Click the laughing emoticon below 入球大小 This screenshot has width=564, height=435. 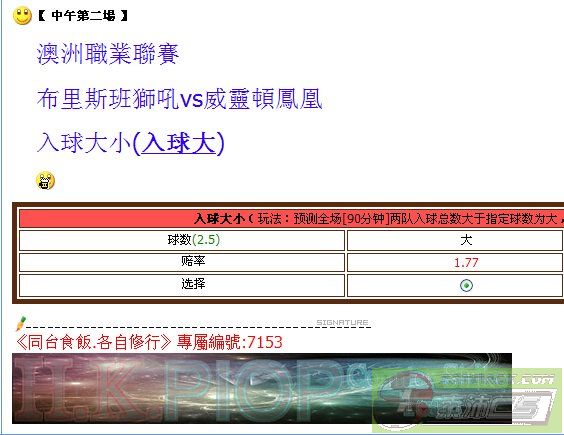click(x=45, y=181)
